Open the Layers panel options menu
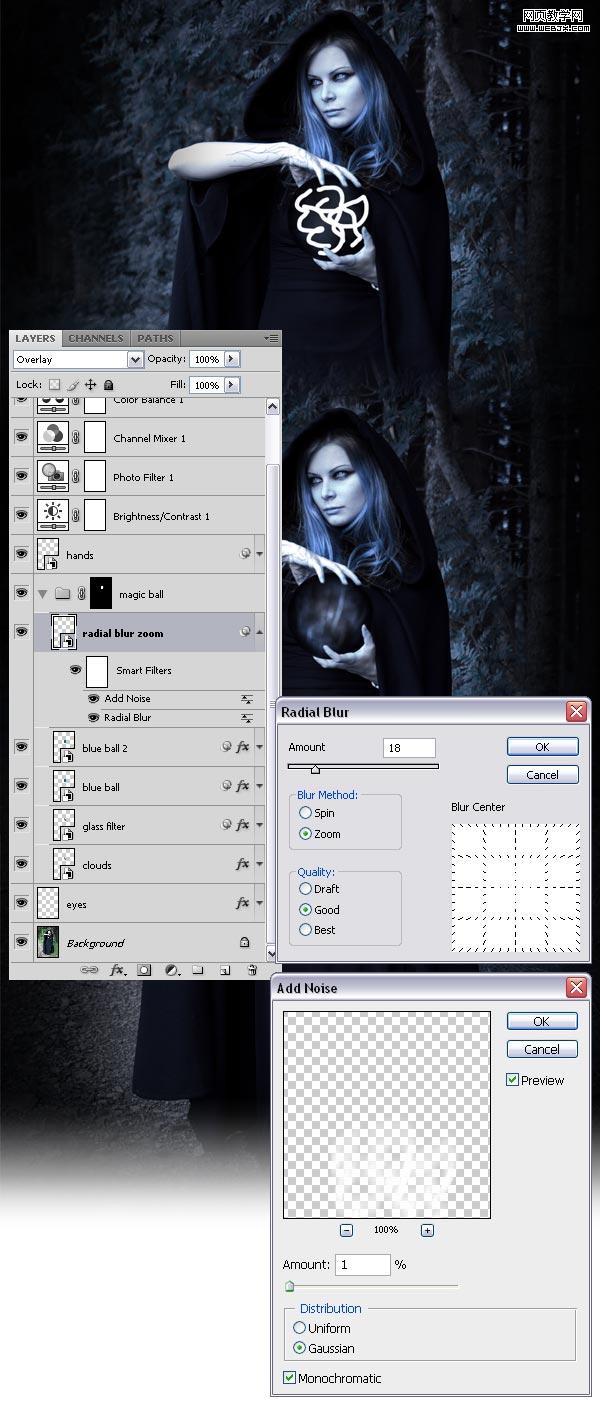The image size is (600, 1404). (271, 338)
